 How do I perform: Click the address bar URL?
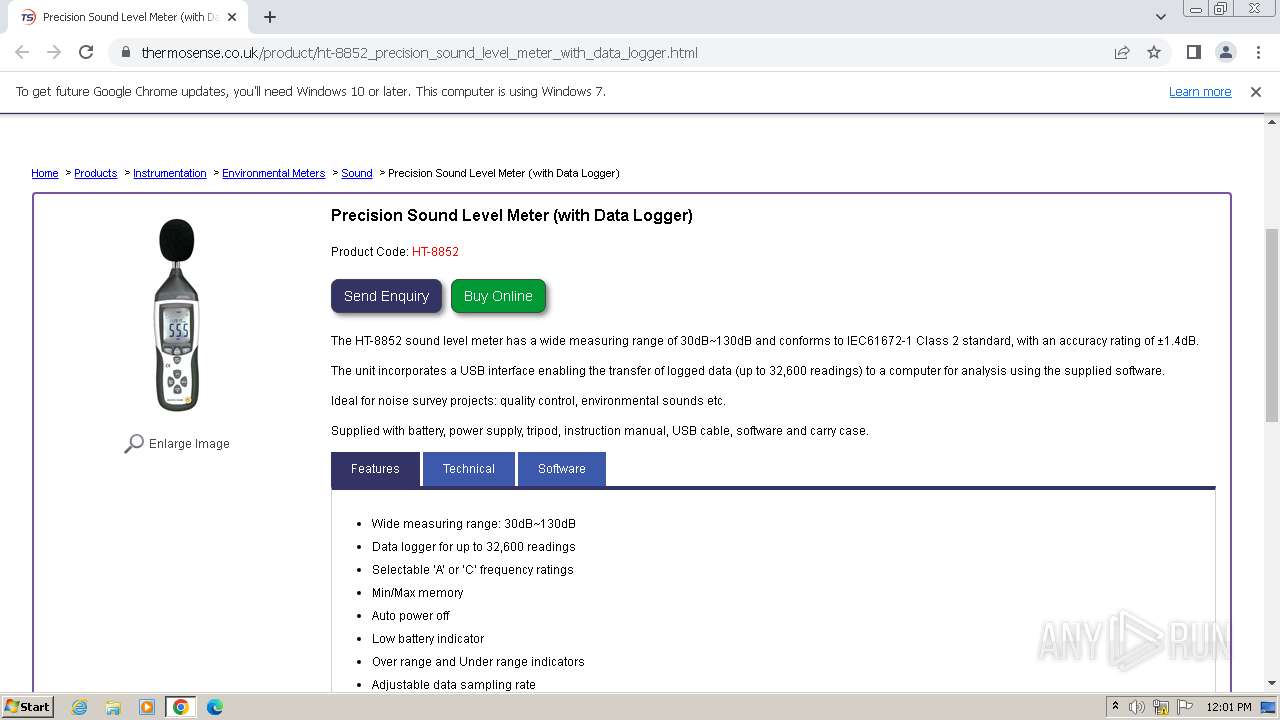[x=419, y=52]
